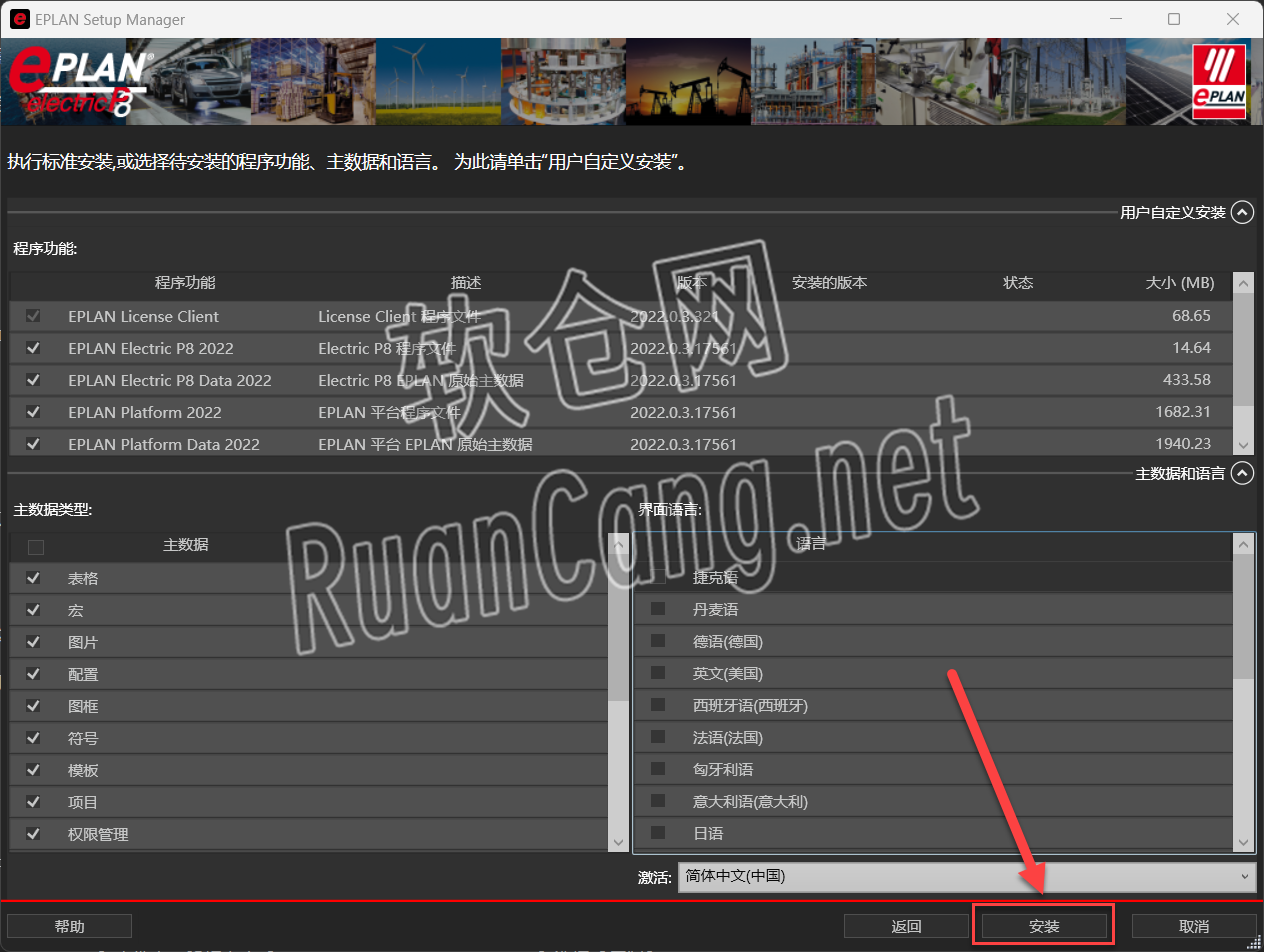
Task: Collapse the 主数据和语言 section
Action: (1242, 473)
